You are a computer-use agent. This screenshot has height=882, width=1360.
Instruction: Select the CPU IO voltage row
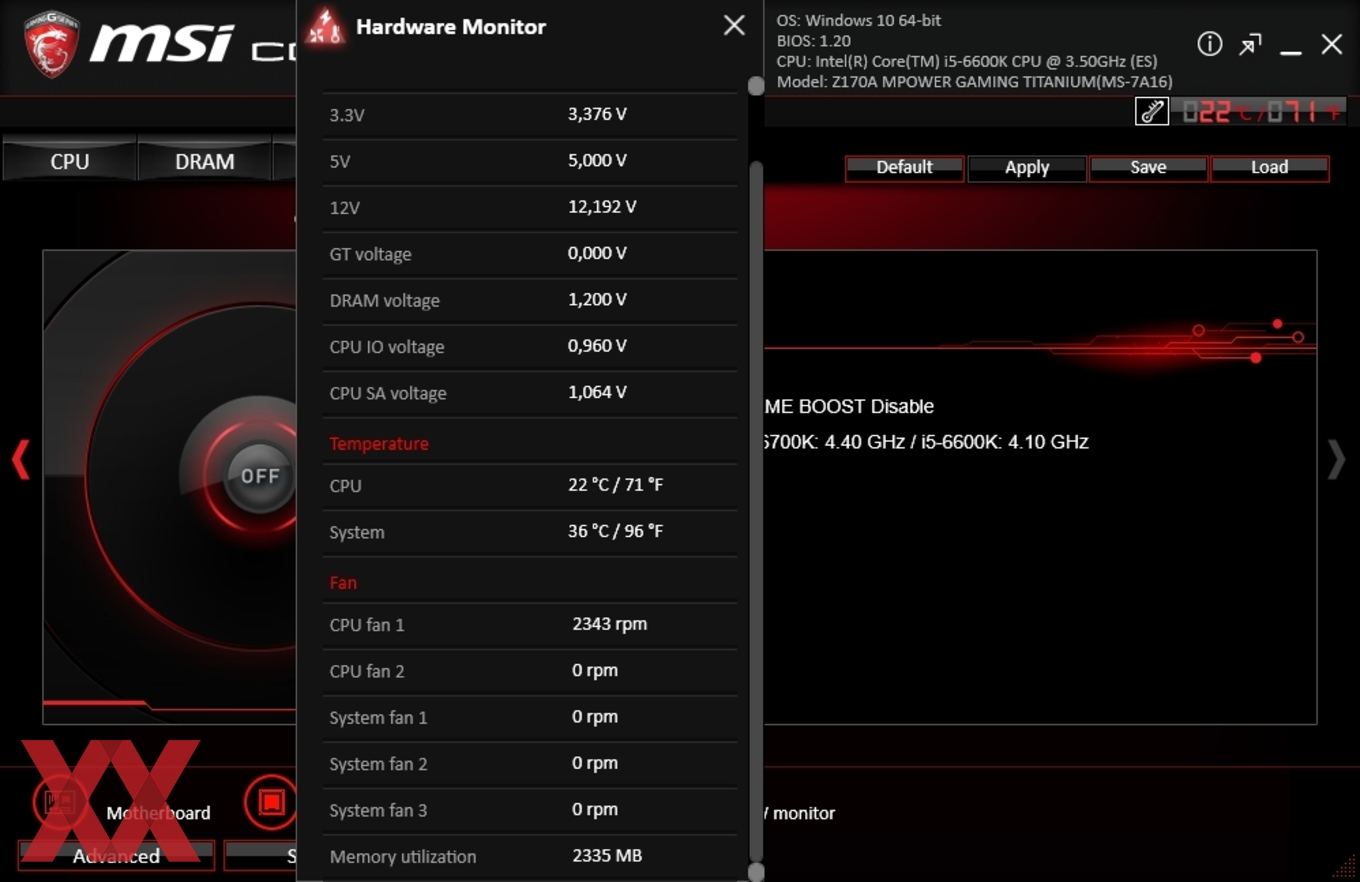pos(530,347)
